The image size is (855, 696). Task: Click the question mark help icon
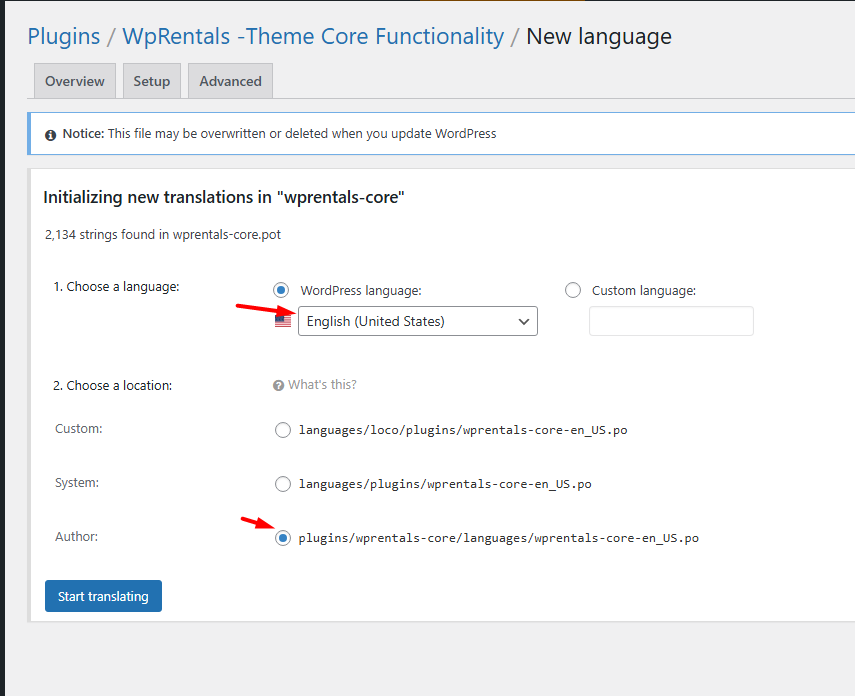click(278, 385)
